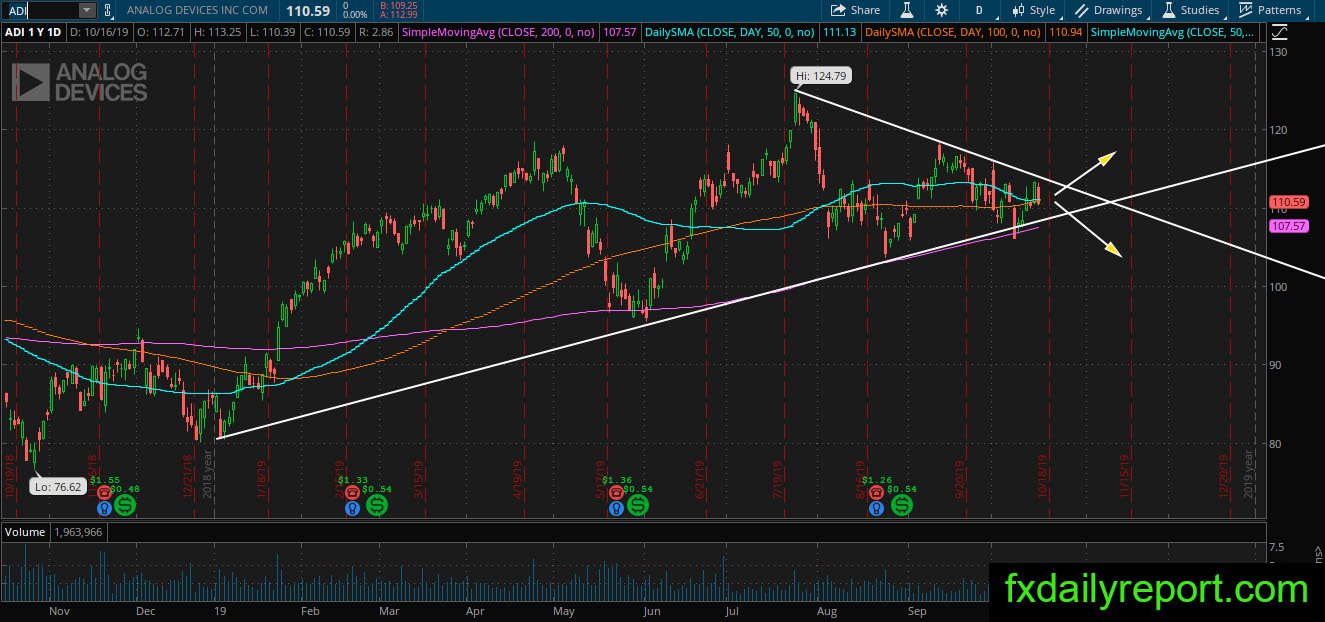
Task: Click the 107.57 study value in header
Action: pos(620,33)
